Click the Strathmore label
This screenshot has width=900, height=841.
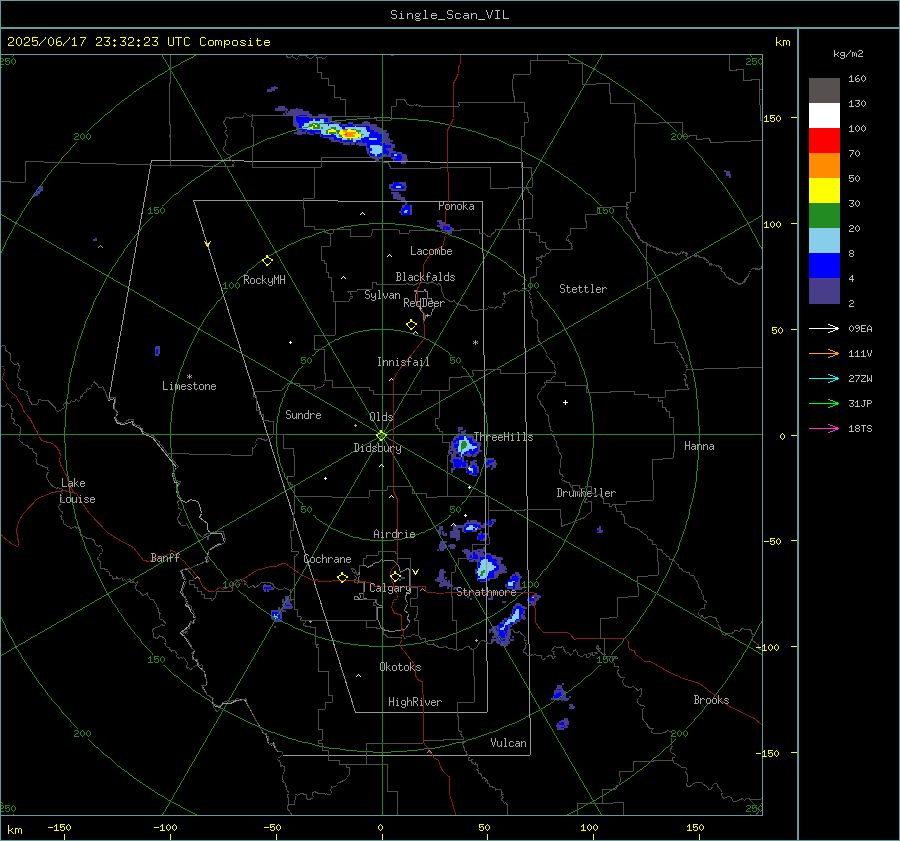486,592
